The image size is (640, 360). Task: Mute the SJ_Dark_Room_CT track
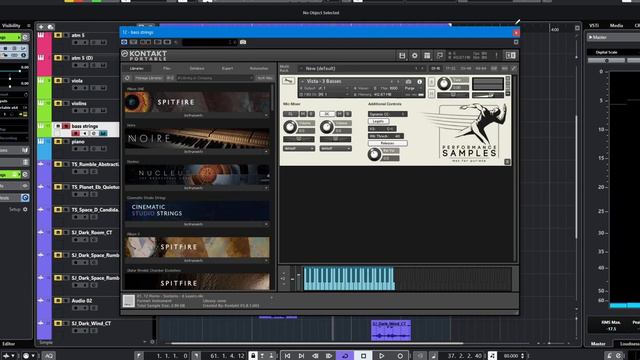tap(58, 233)
